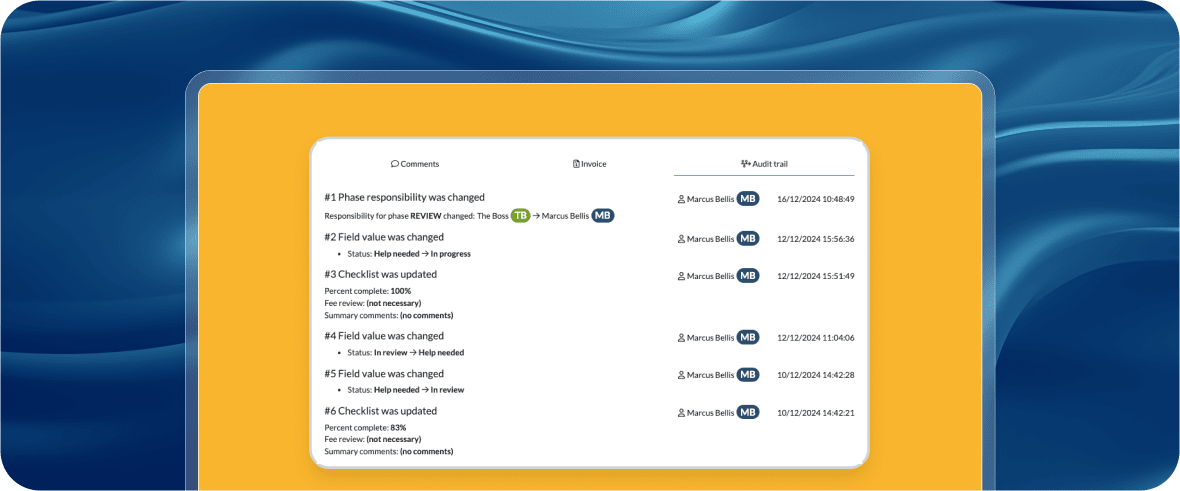
Task: Click person icon on entry #3 row
Action: pyautogui.click(x=681, y=276)
